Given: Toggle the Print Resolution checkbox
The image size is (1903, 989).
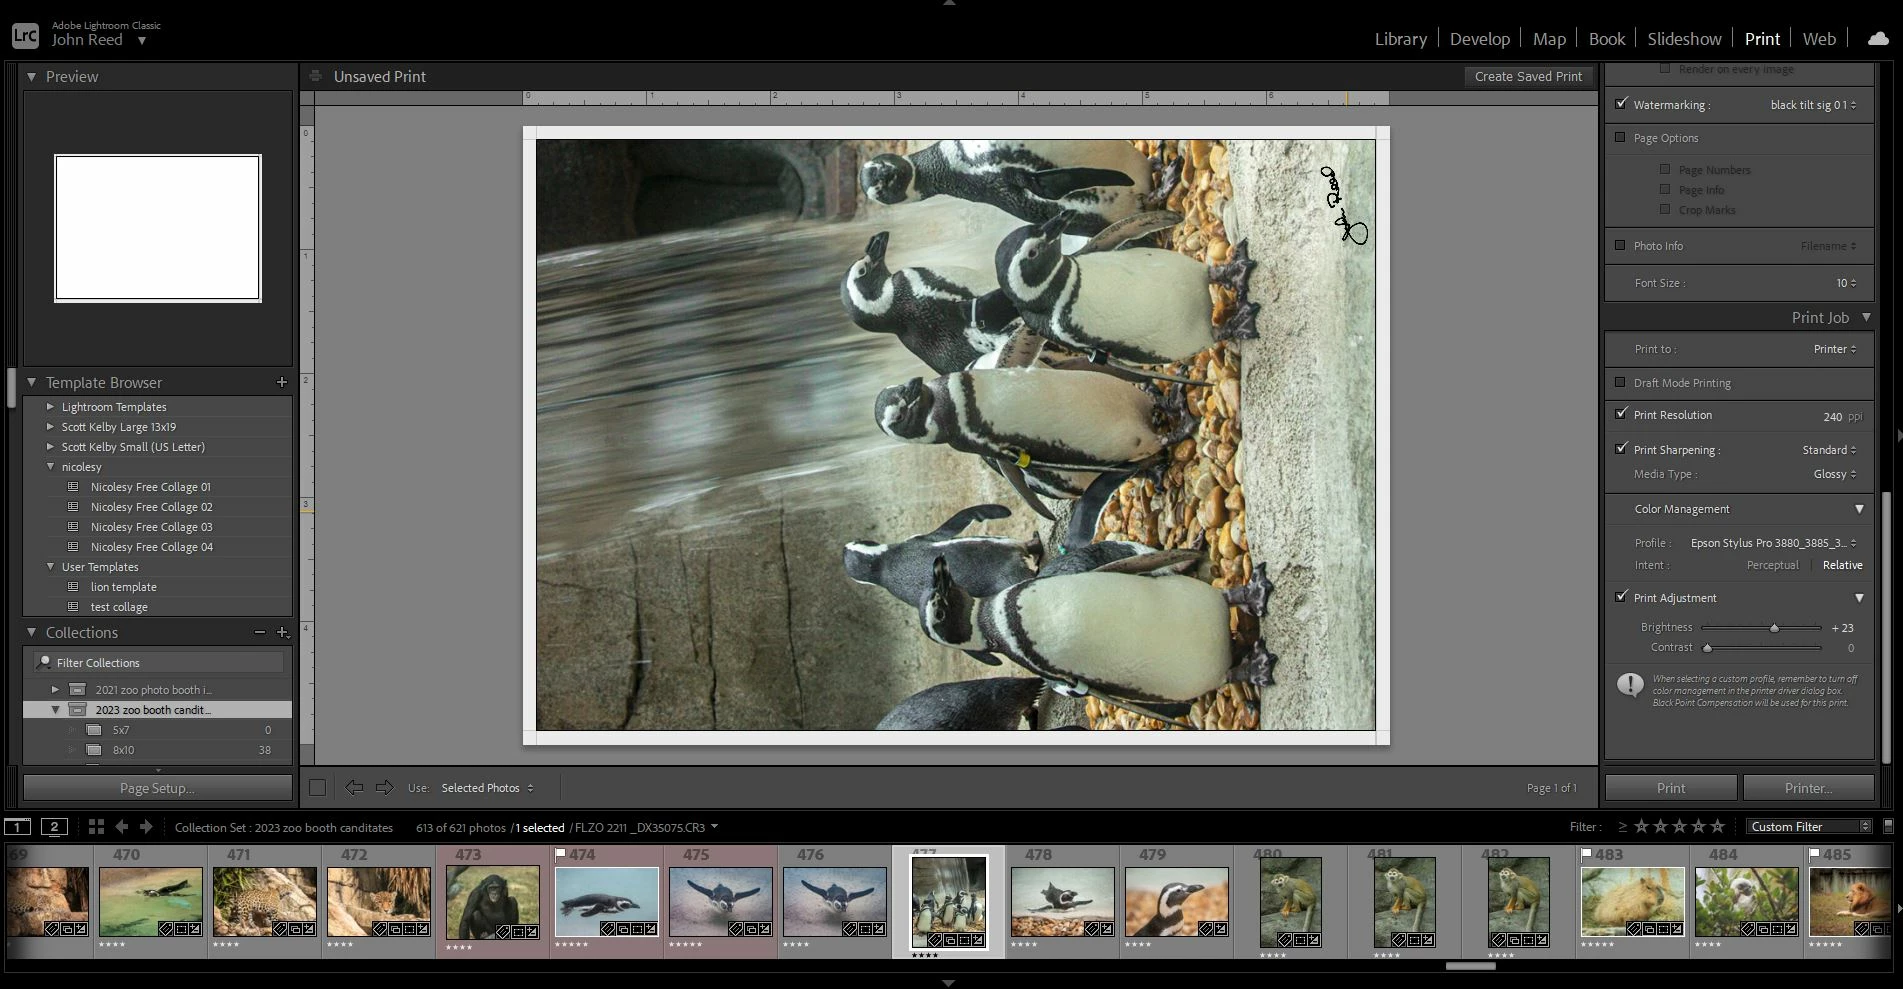Looking at the screenshot, I should [1621, 413].
